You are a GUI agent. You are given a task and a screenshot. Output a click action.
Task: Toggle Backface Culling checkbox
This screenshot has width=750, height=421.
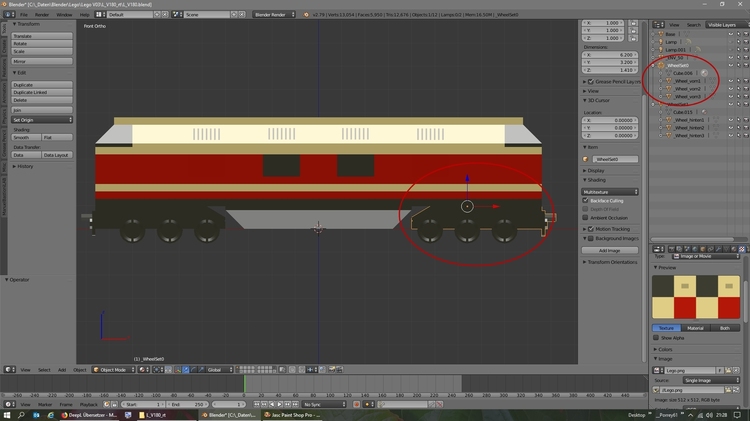point(585,200)
